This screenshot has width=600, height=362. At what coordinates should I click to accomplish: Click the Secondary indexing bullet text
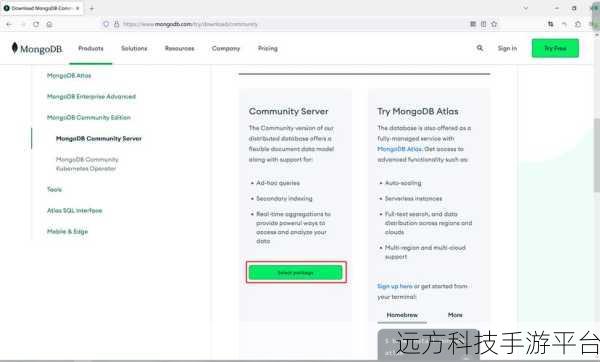tap(284, 199)
